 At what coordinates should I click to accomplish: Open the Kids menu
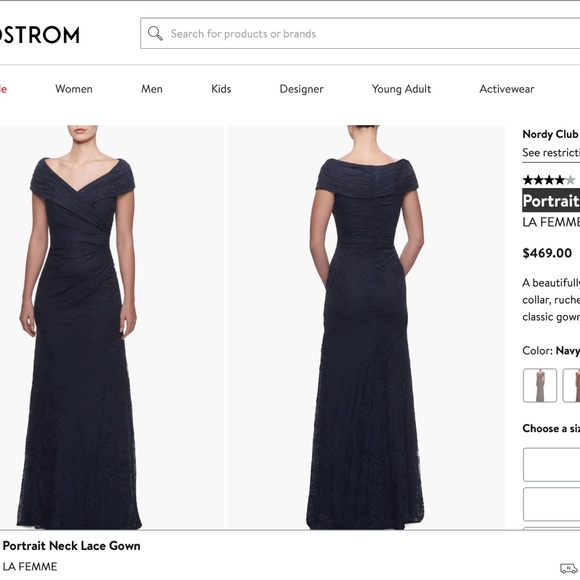221,89
